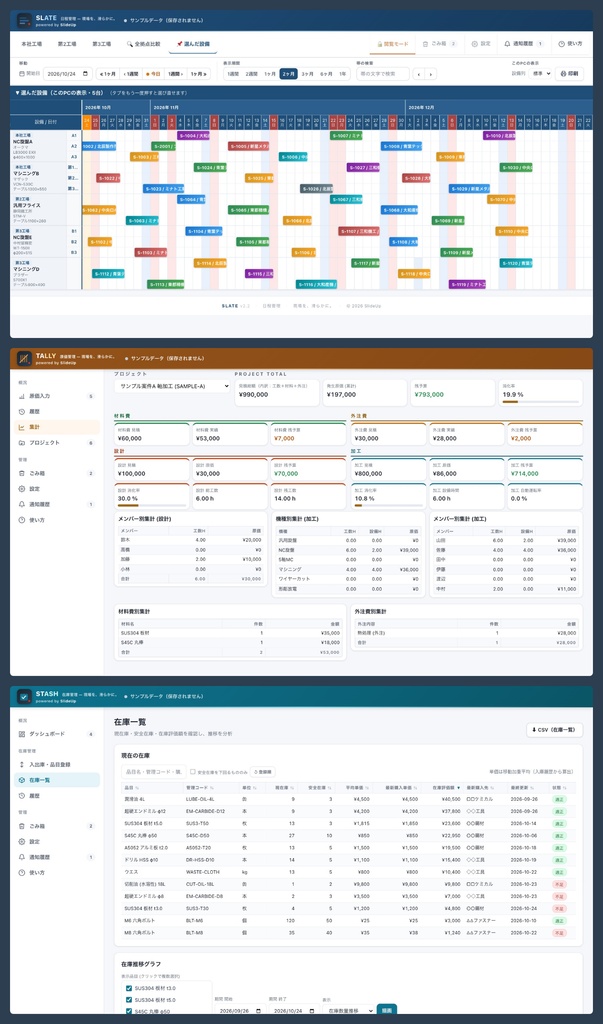The image size is (603, 1024).
Task: Sort by 平均単価 column header
Action: 357,788
